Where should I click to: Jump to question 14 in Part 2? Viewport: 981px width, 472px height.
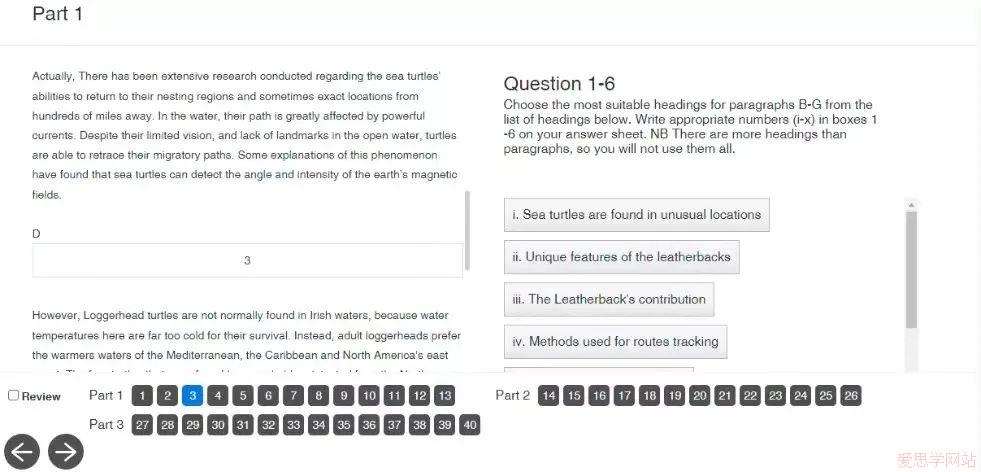pos(549,396)
